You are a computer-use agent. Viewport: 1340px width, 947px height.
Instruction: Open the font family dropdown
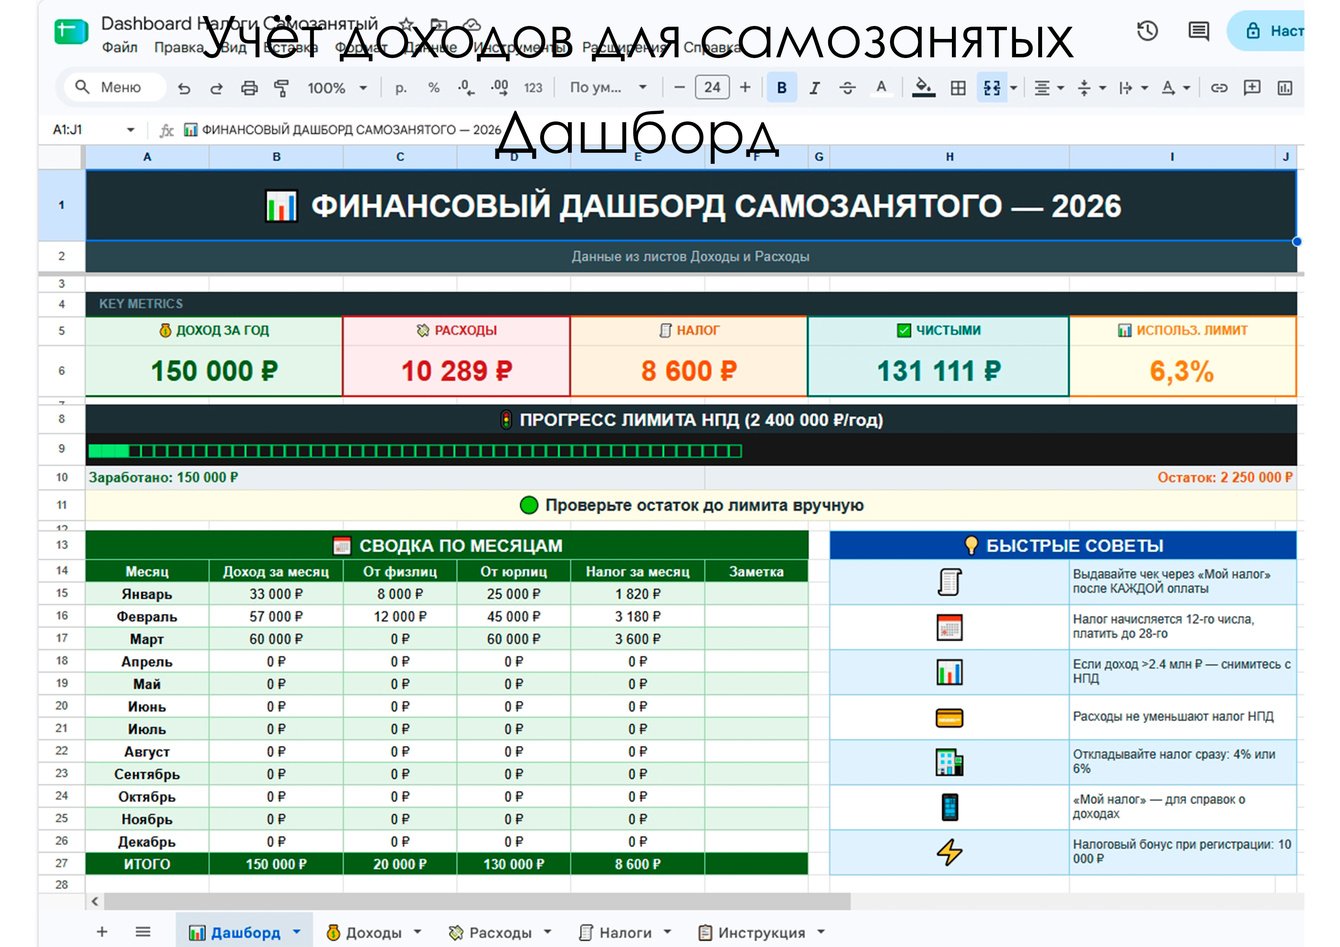pyautogui.click(x=608, y=88)
